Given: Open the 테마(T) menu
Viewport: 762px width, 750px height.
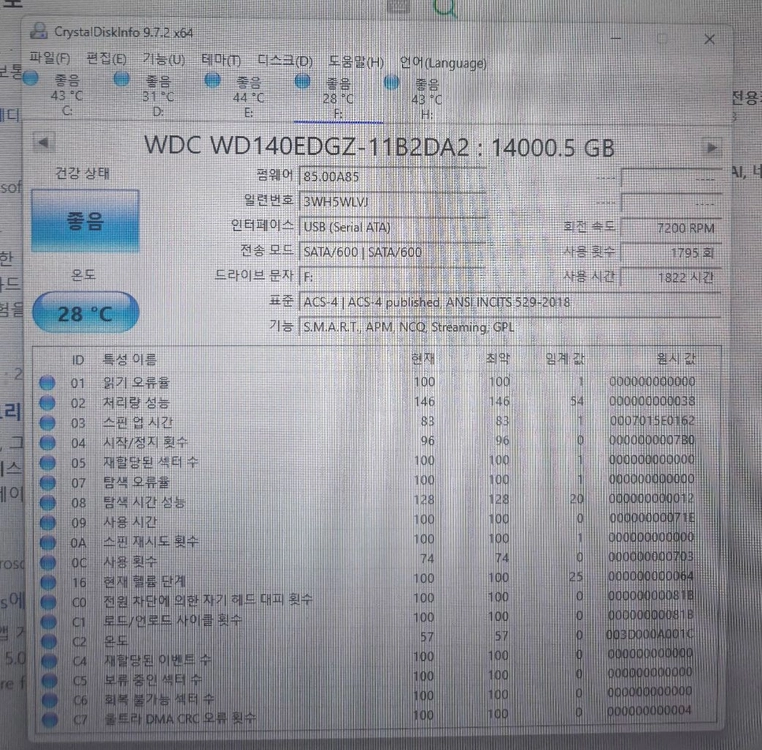Looking at the screenshot, I should tap(221, 60).
